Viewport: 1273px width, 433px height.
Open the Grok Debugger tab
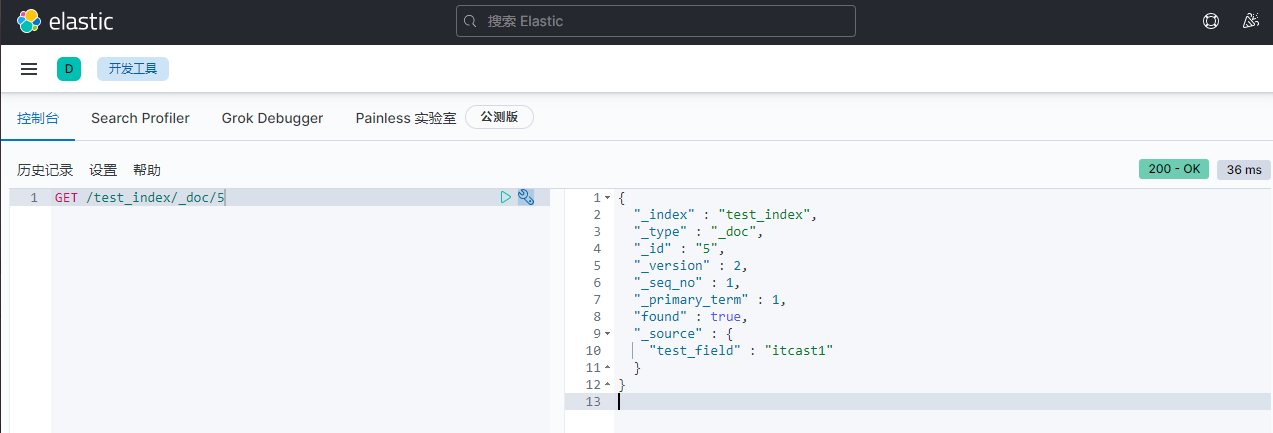(x=272, y=118)
